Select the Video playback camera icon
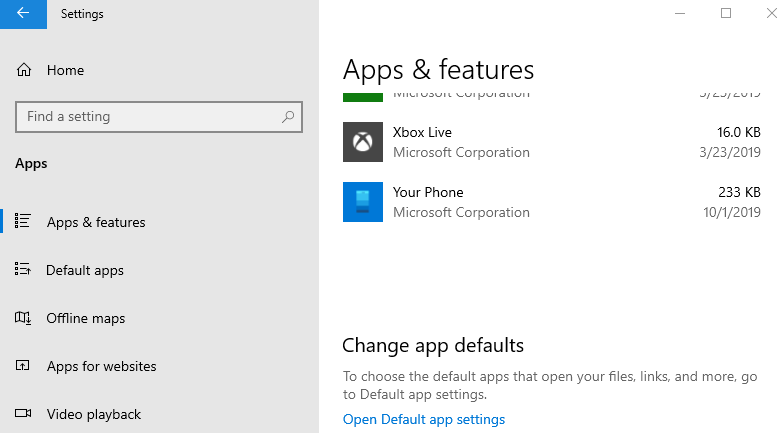The width and height of the screenshot is (783, 433). click(x=22, y=413)
